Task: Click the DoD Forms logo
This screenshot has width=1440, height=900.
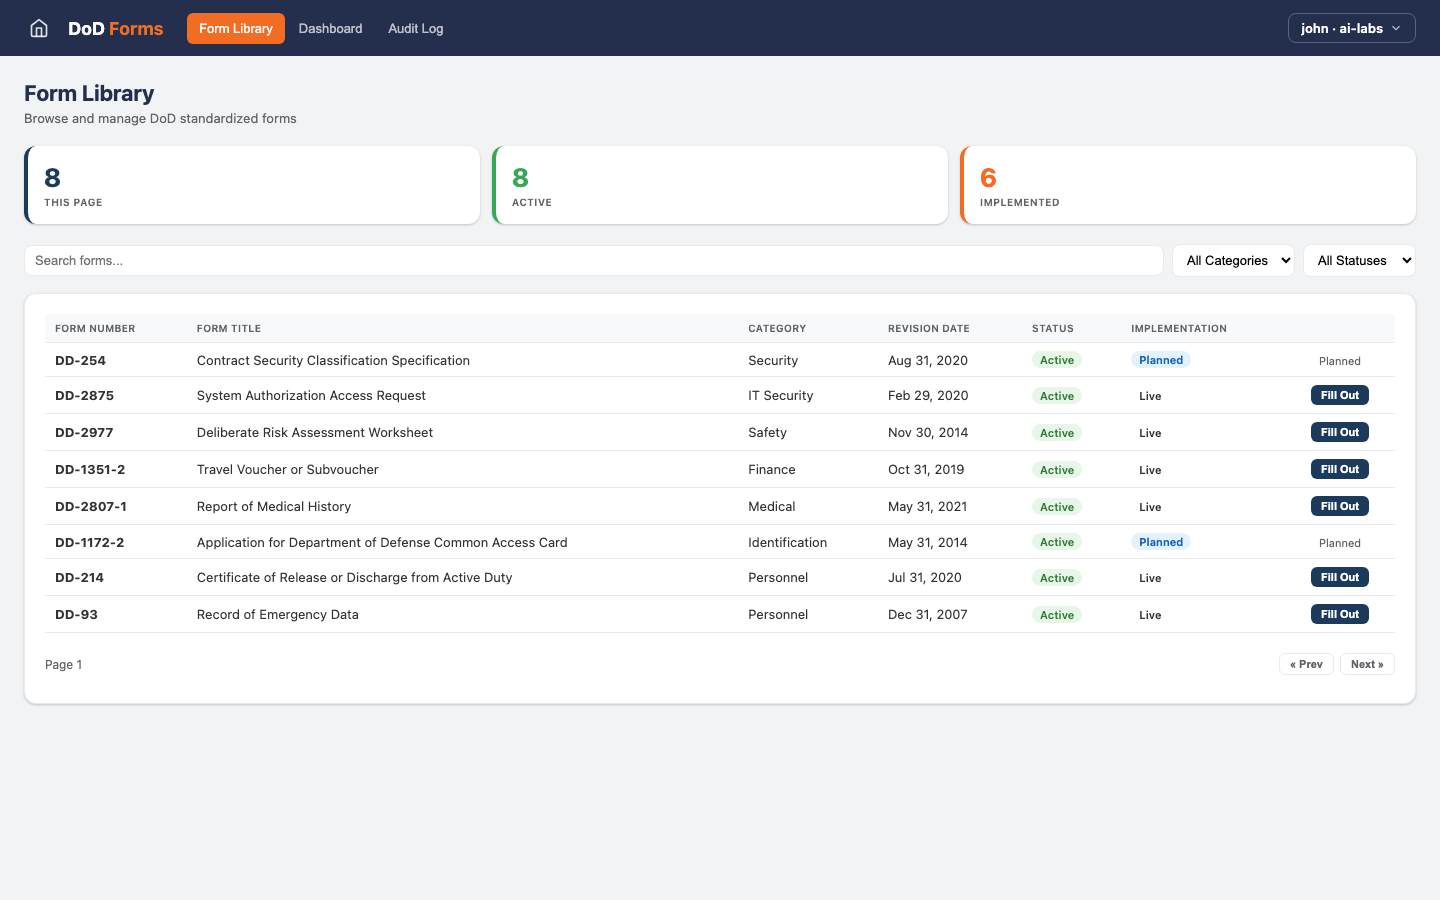Action: 115,28
